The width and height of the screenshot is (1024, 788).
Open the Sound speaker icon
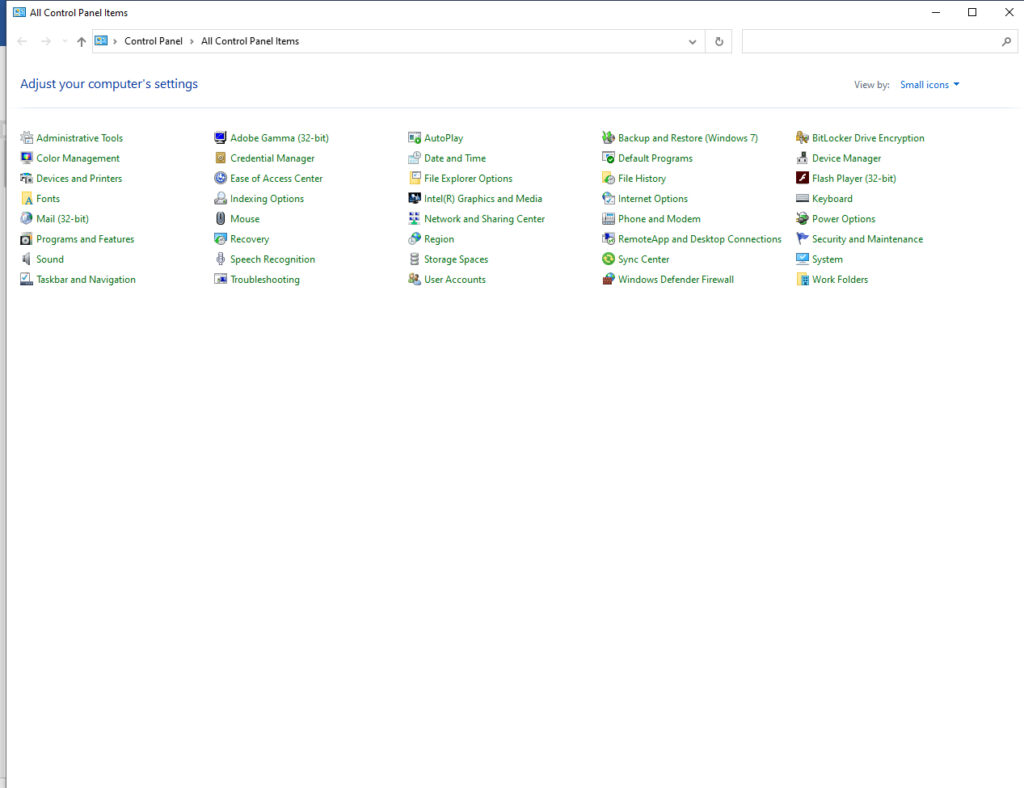pyautogui.click(x=26, y=259)
